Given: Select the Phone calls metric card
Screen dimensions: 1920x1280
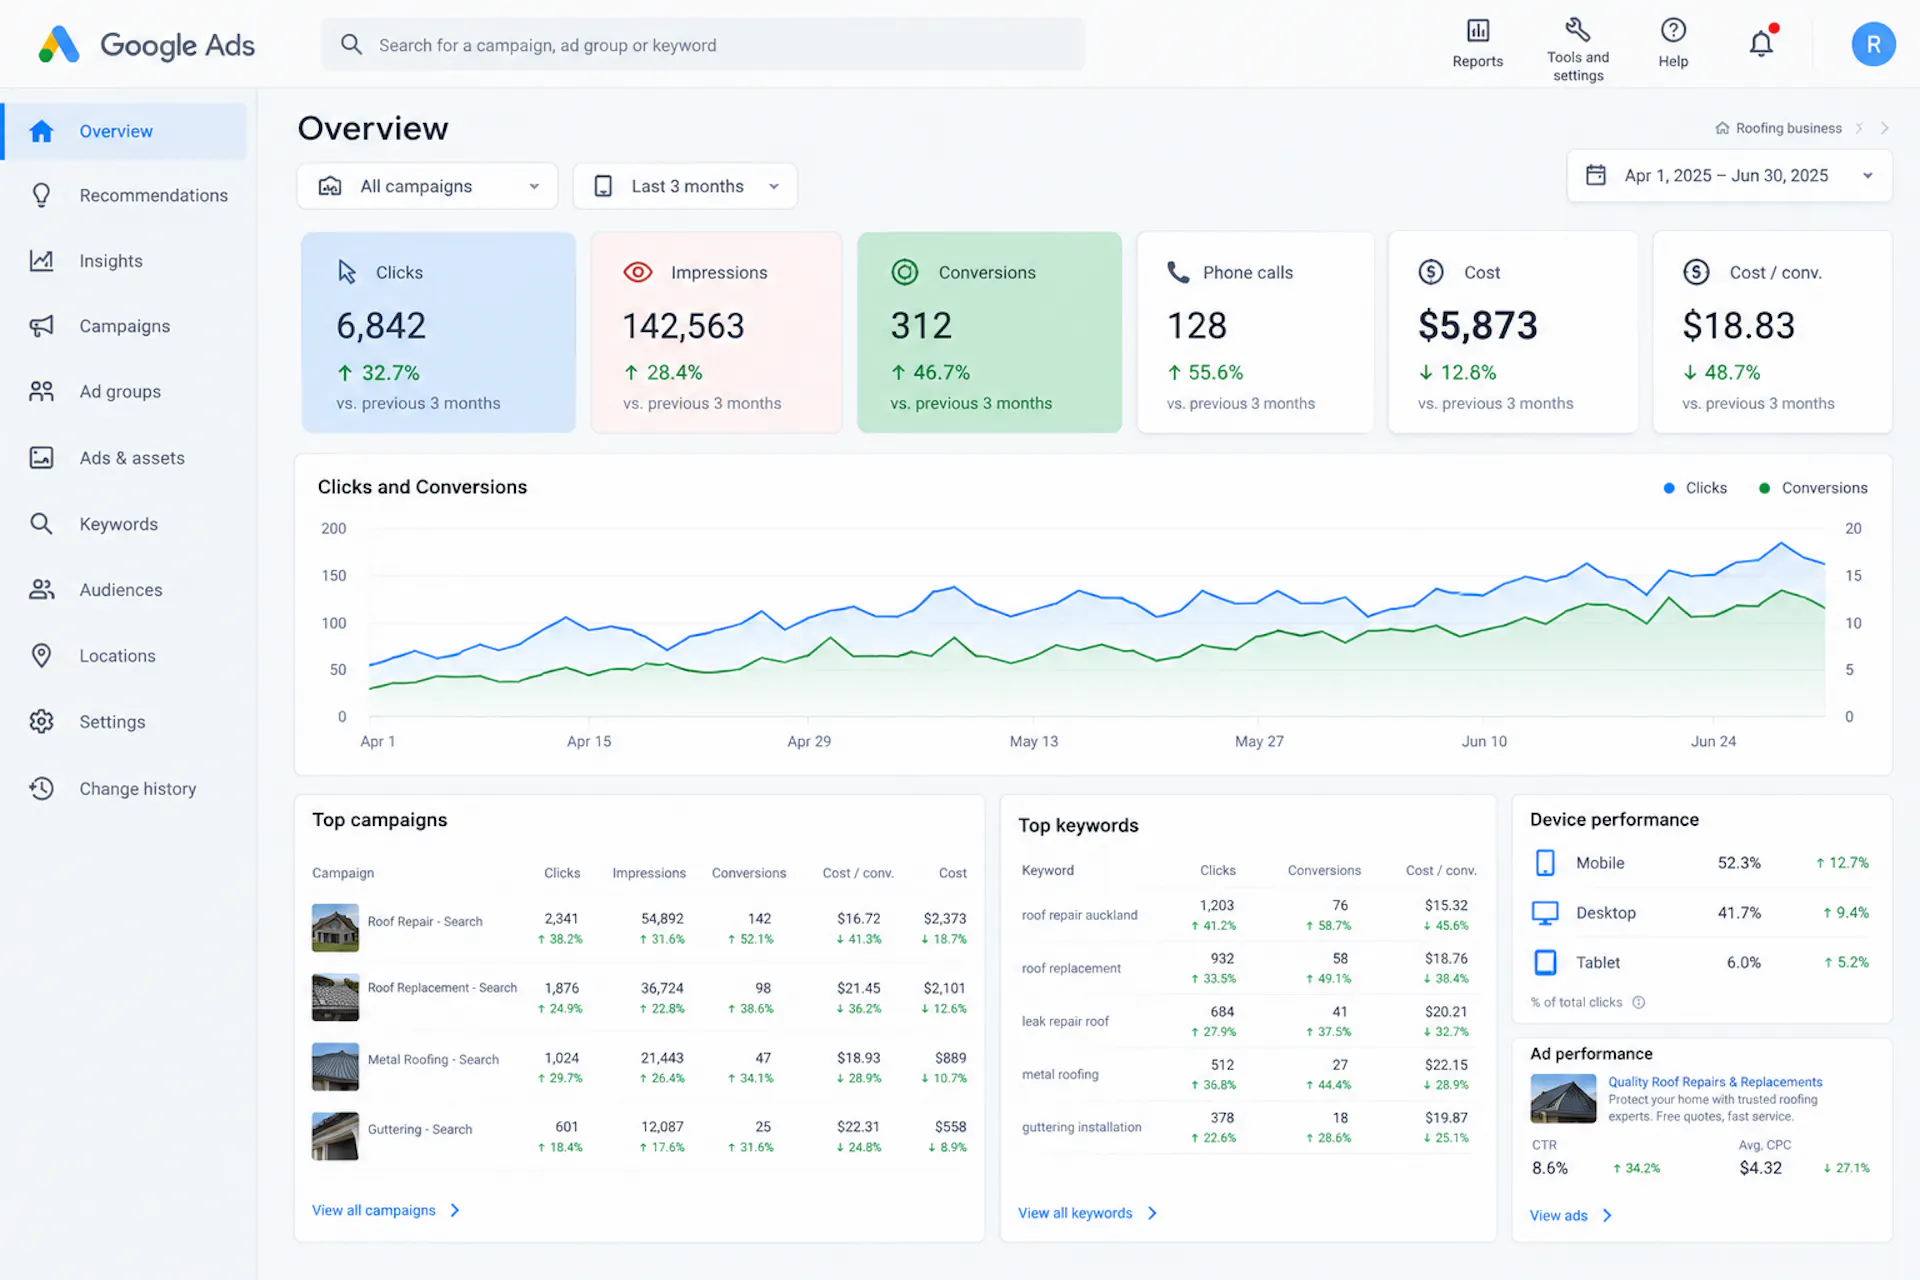Looking at the screenshot, I should click(1255, 333).
